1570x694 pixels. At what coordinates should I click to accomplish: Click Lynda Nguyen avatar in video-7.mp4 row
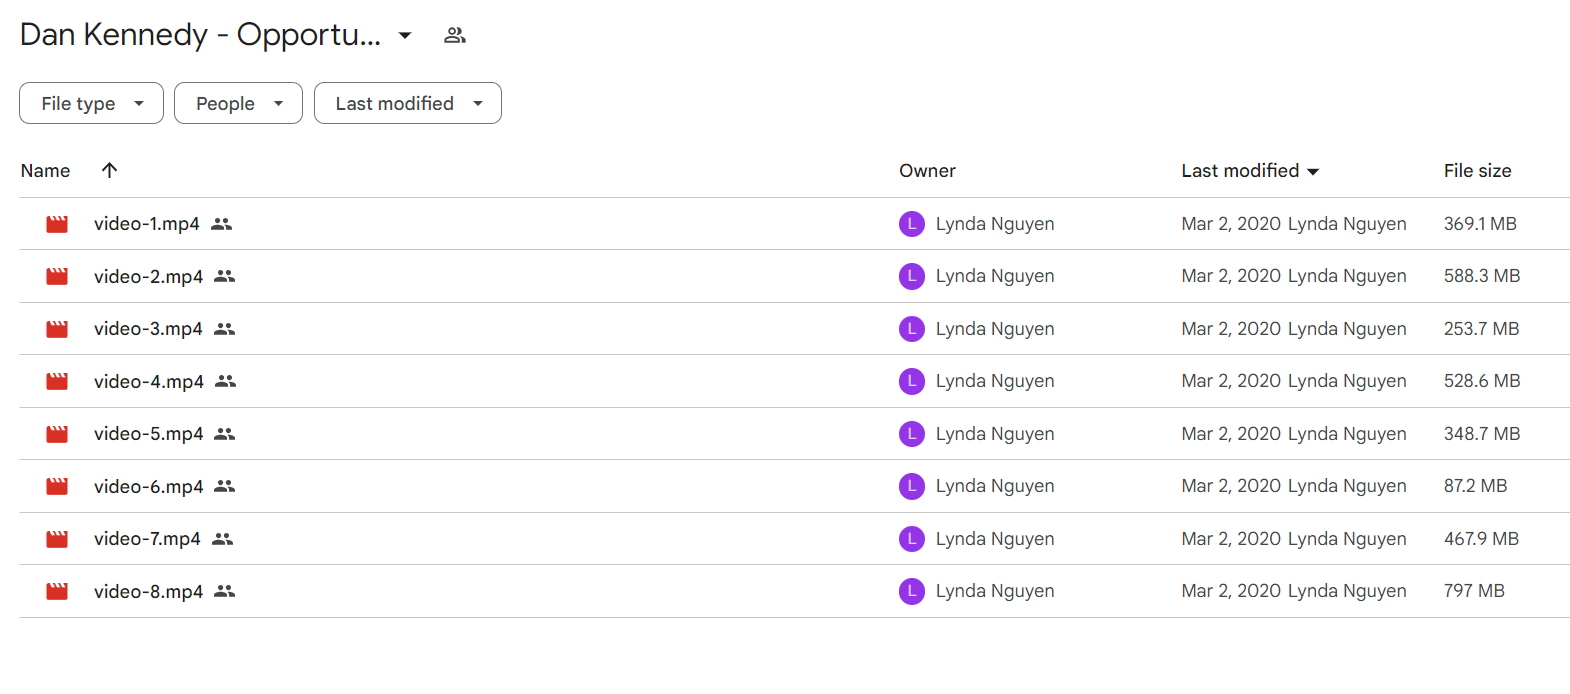coord(912,539)
